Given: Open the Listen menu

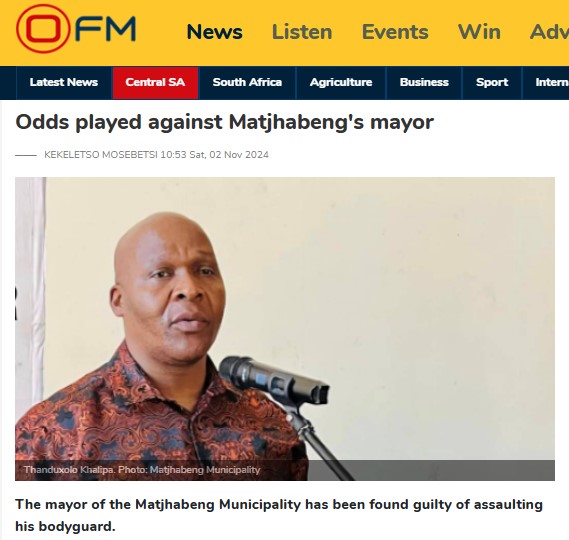Looking at the screenshot, I should 302,32.
